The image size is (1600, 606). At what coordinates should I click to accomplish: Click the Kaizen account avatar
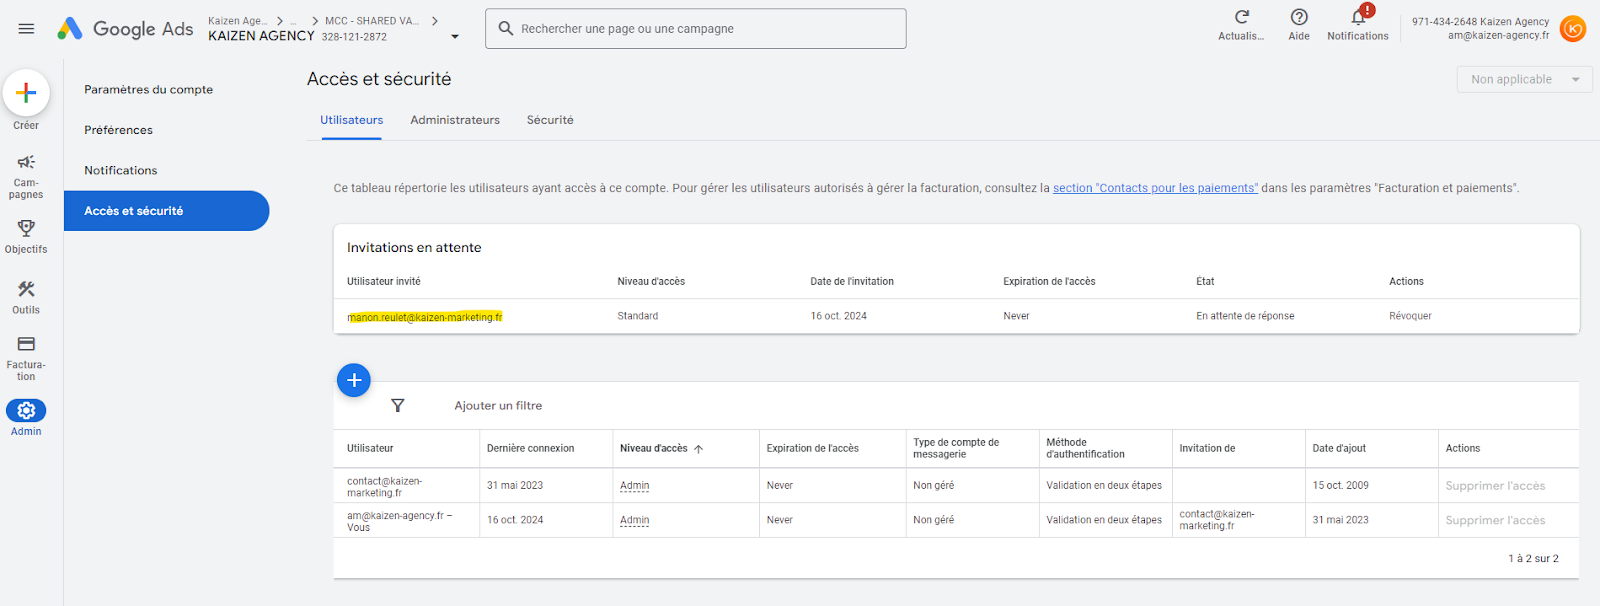(x=1573, y=29)
